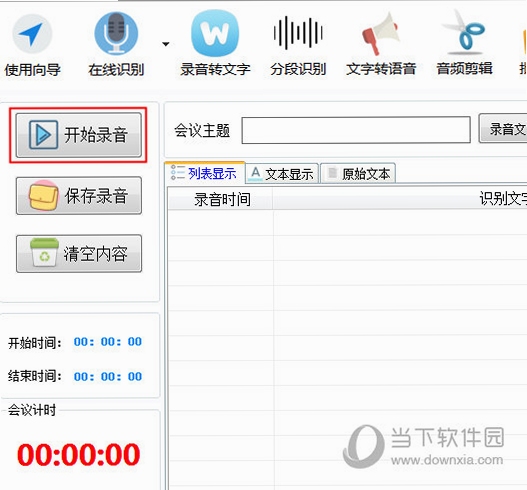Click the 录音文 button beside topic field
527x490 pixels.
click(x=503, y=128)
